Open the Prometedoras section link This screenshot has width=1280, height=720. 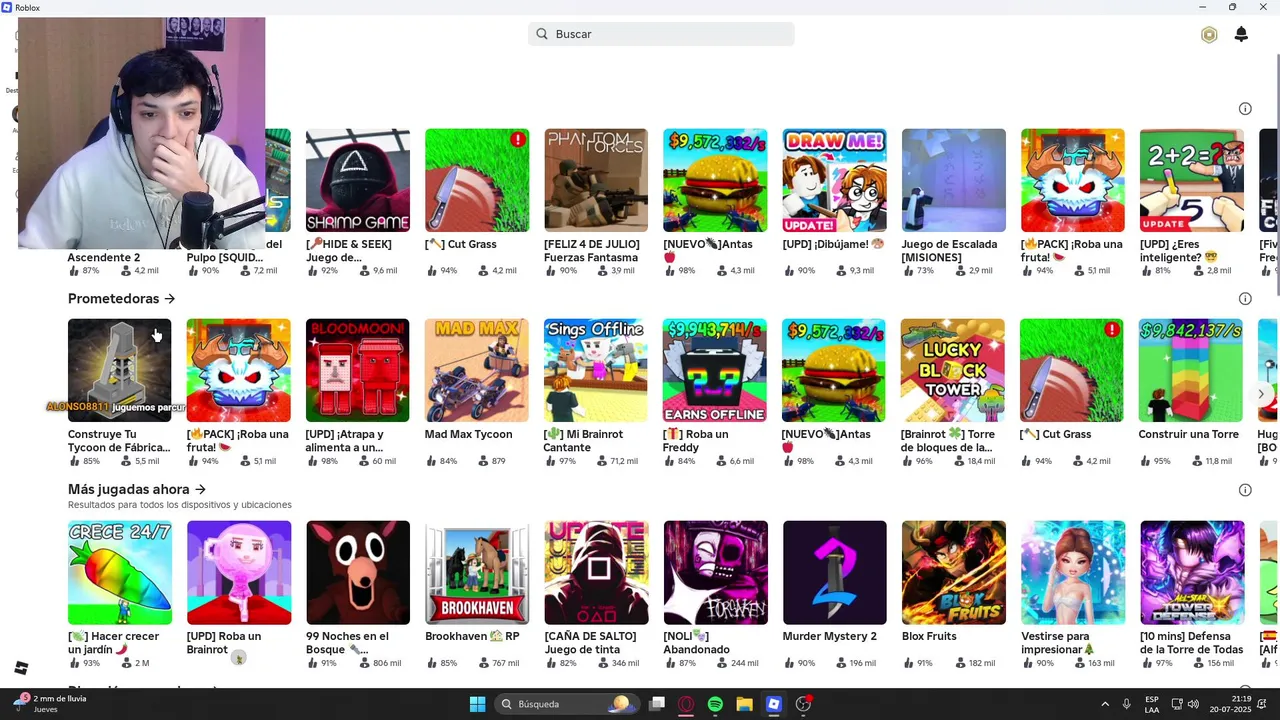click(x=121, y=299)
